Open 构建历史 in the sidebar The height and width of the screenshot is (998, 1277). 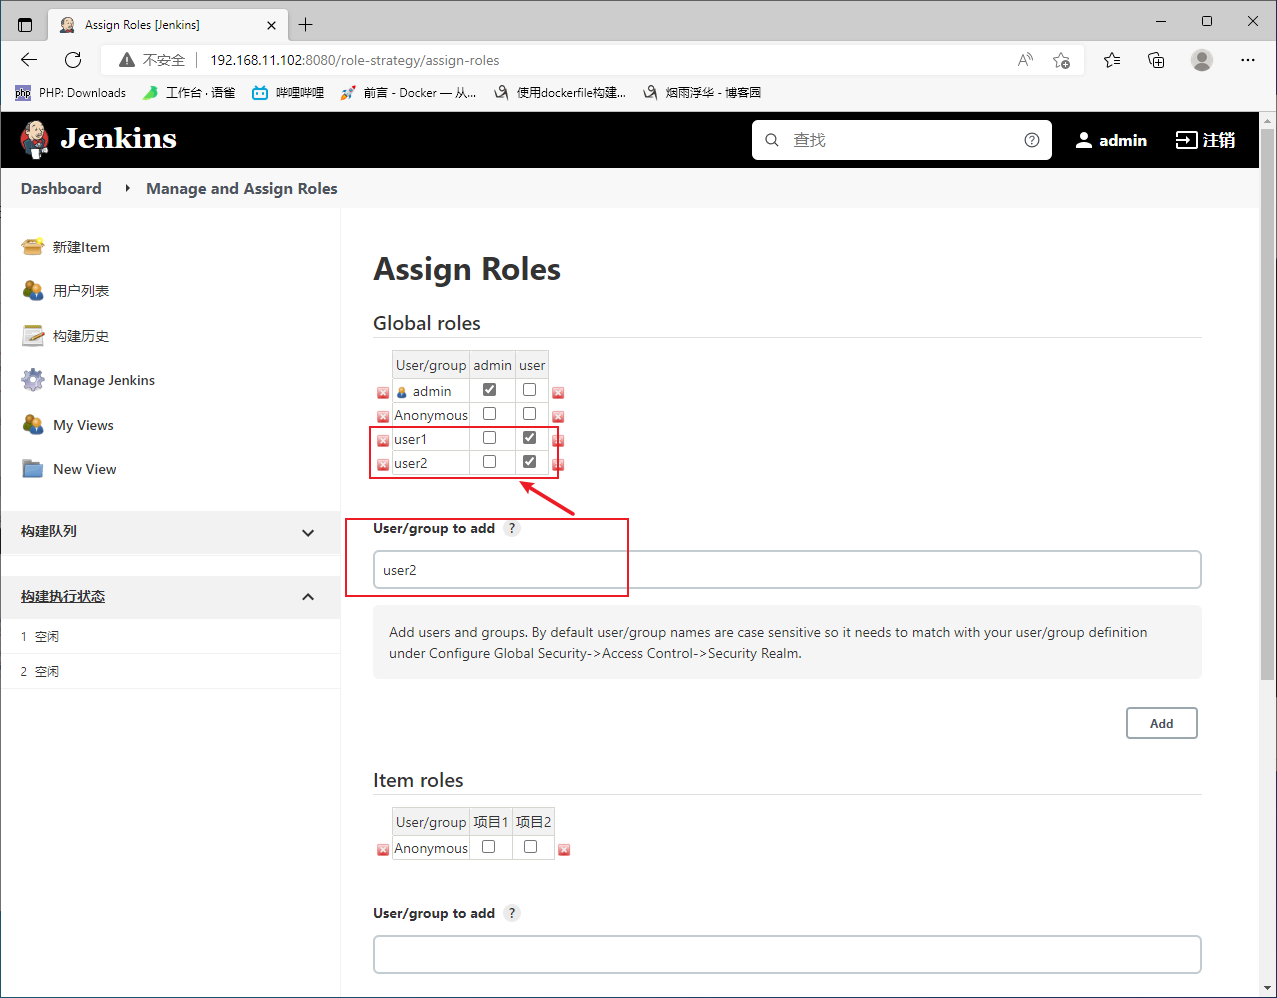(x=66, y=336)
